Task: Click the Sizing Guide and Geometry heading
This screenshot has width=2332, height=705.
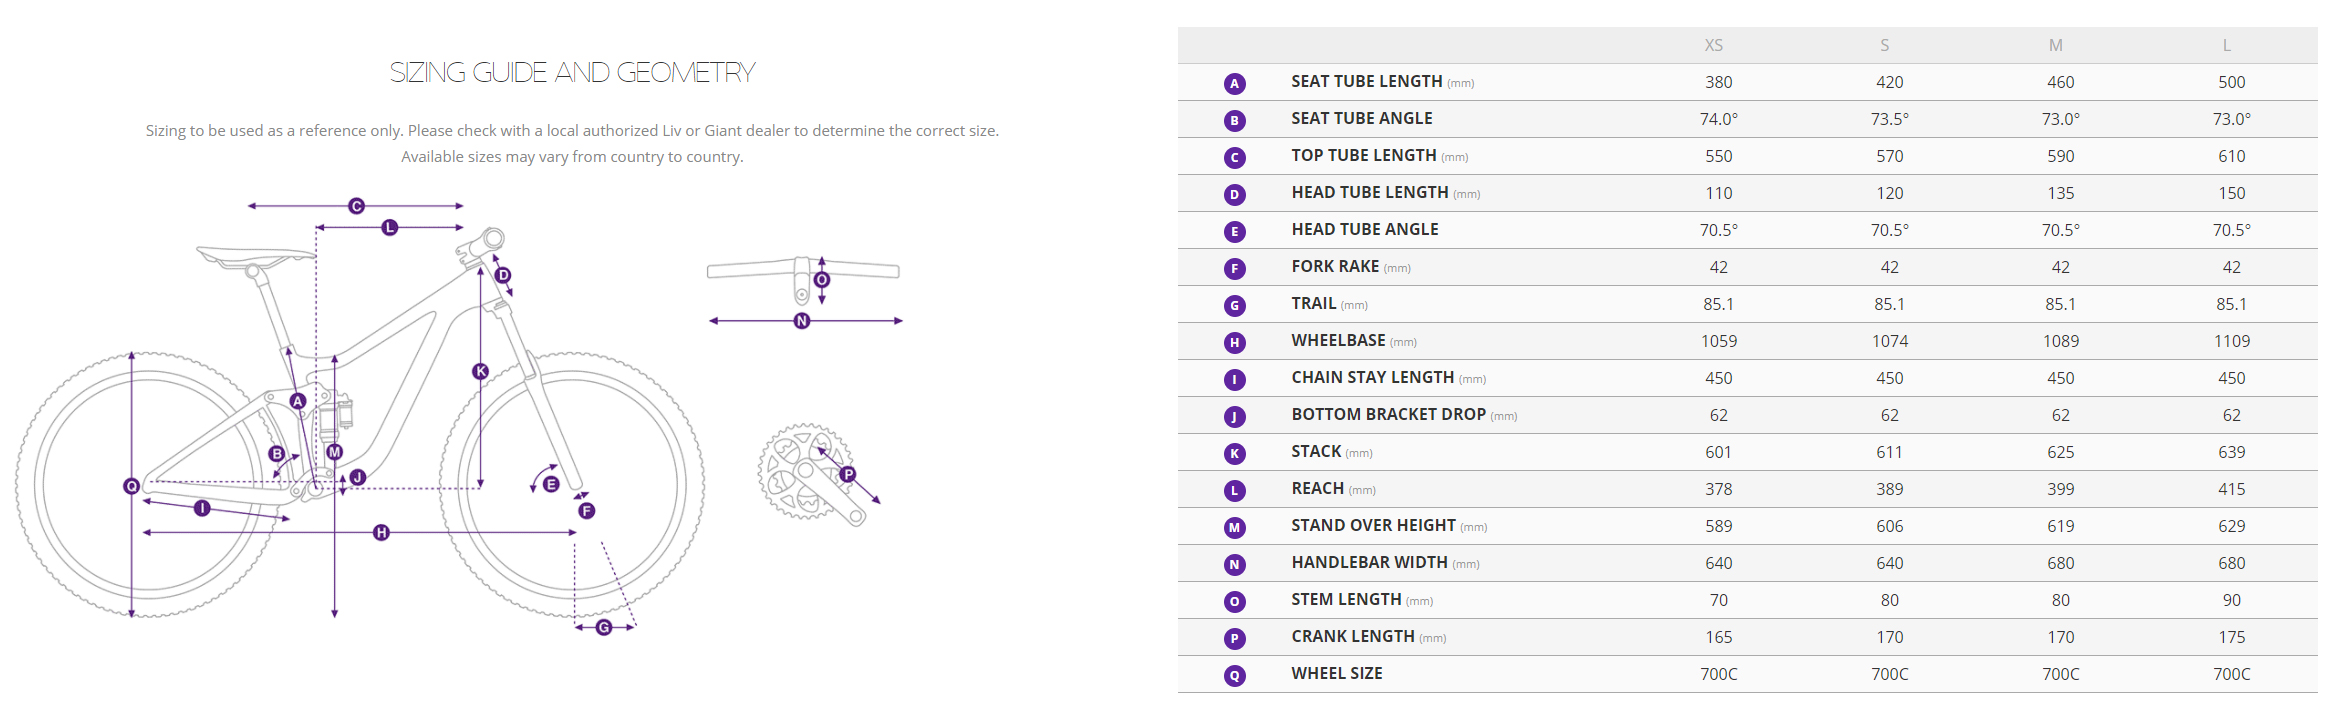Action: tap(572, 72)
